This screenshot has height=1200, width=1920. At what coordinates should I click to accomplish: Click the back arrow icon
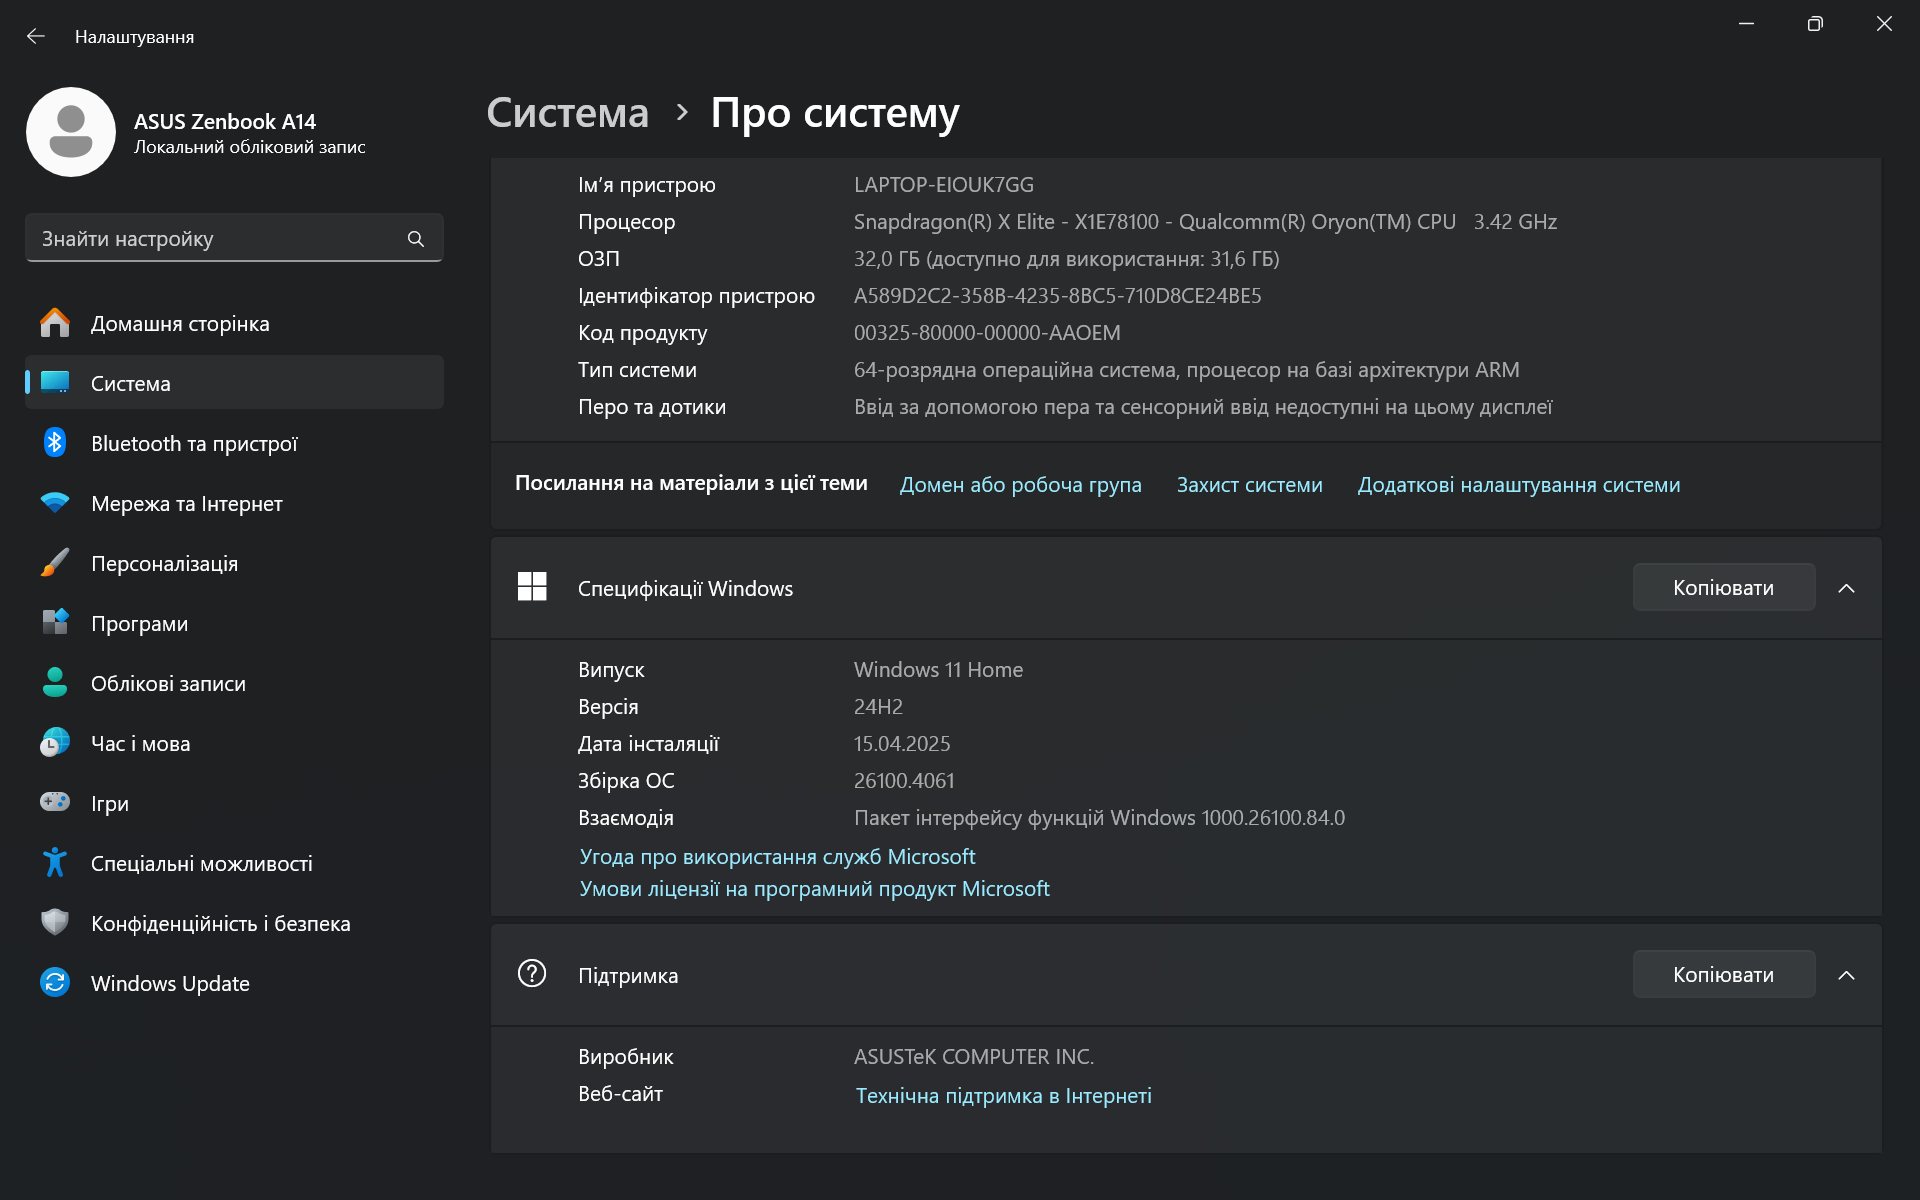pos(36,37)
